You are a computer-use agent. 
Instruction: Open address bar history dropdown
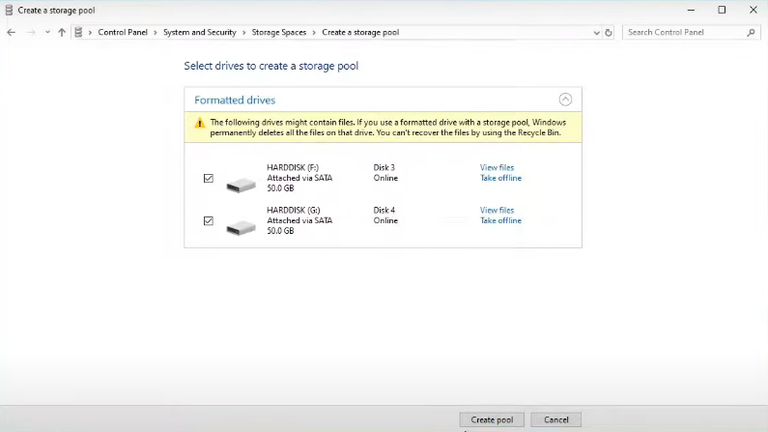597,33
